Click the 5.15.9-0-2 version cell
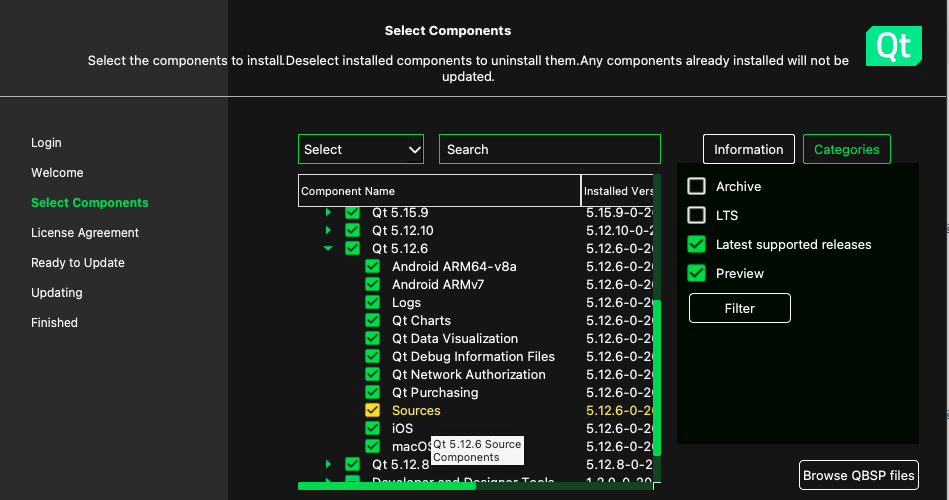This screenshot has height=500, width=949. (x=620, y=212)
